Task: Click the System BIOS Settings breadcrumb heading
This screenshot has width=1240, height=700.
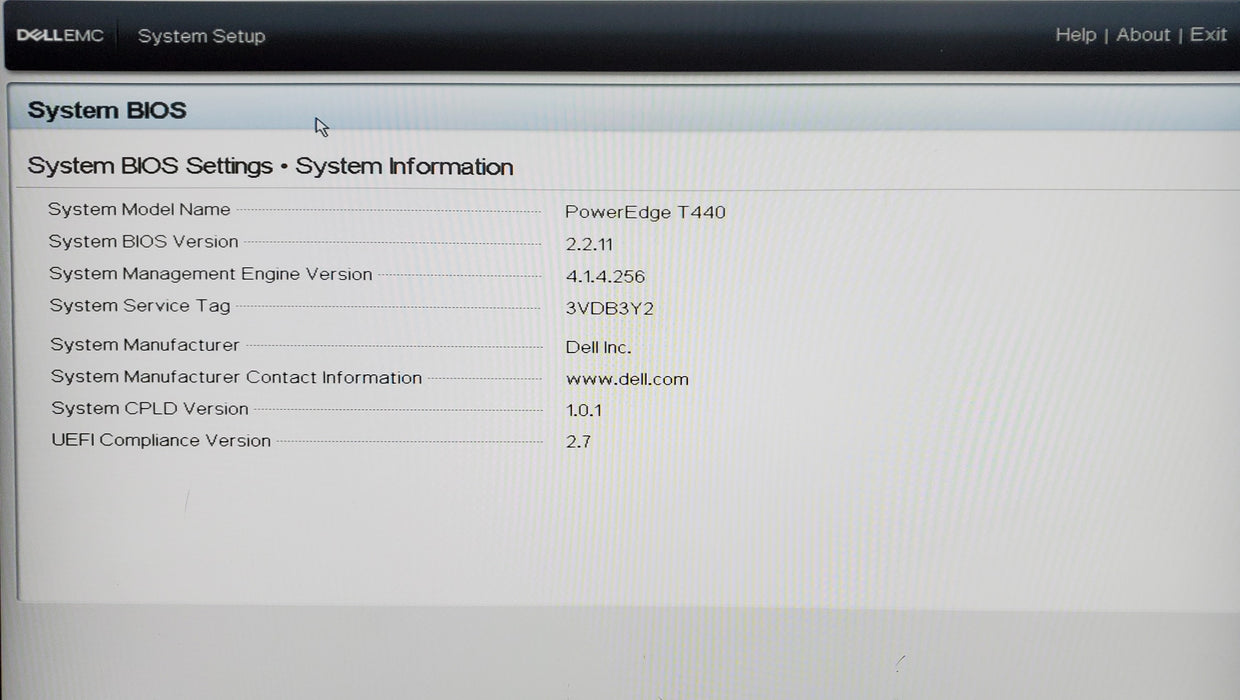Action: 270,166
